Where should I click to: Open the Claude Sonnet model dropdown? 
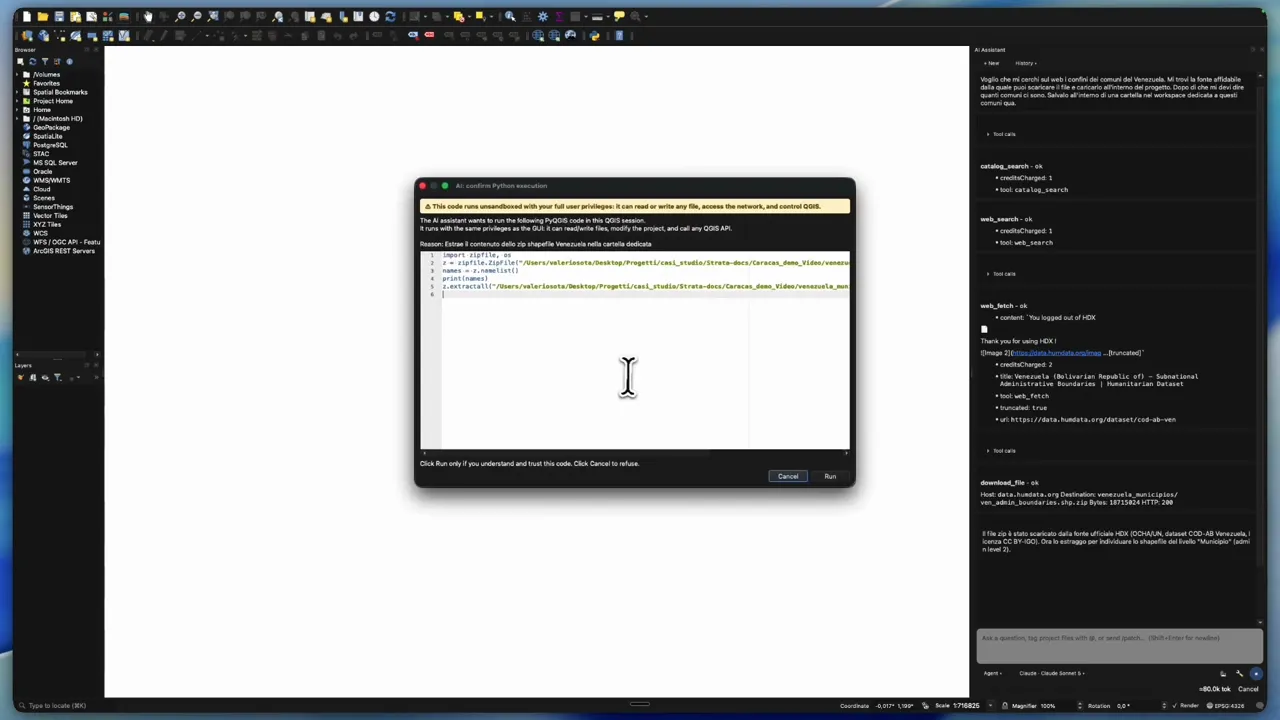pos(1052,673)
